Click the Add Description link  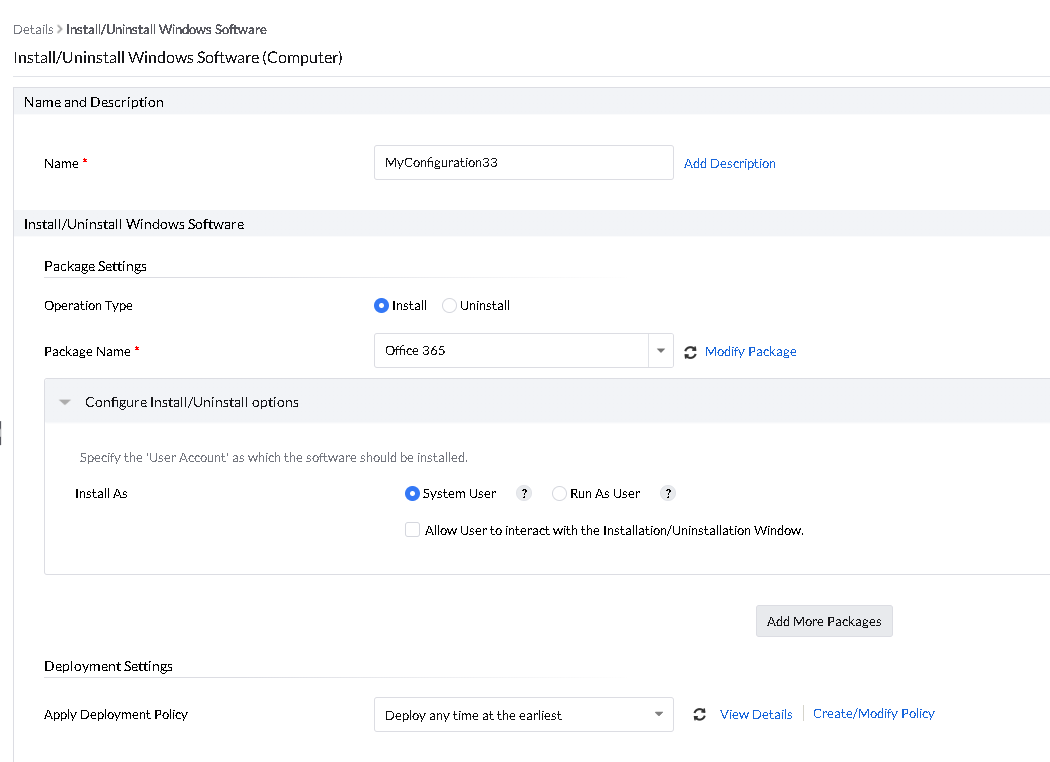(729, 164)
